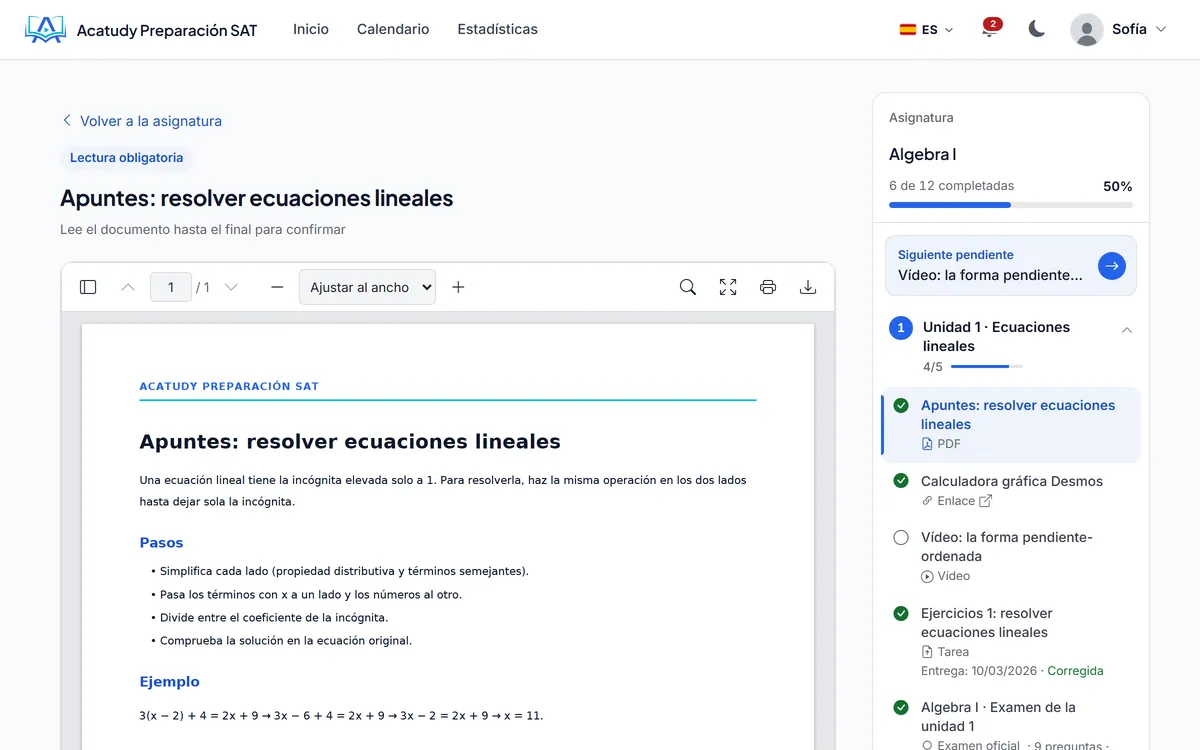The image size is (1200, 750).
Task: Go to next PDF page
Action: (x=231, y=287)
